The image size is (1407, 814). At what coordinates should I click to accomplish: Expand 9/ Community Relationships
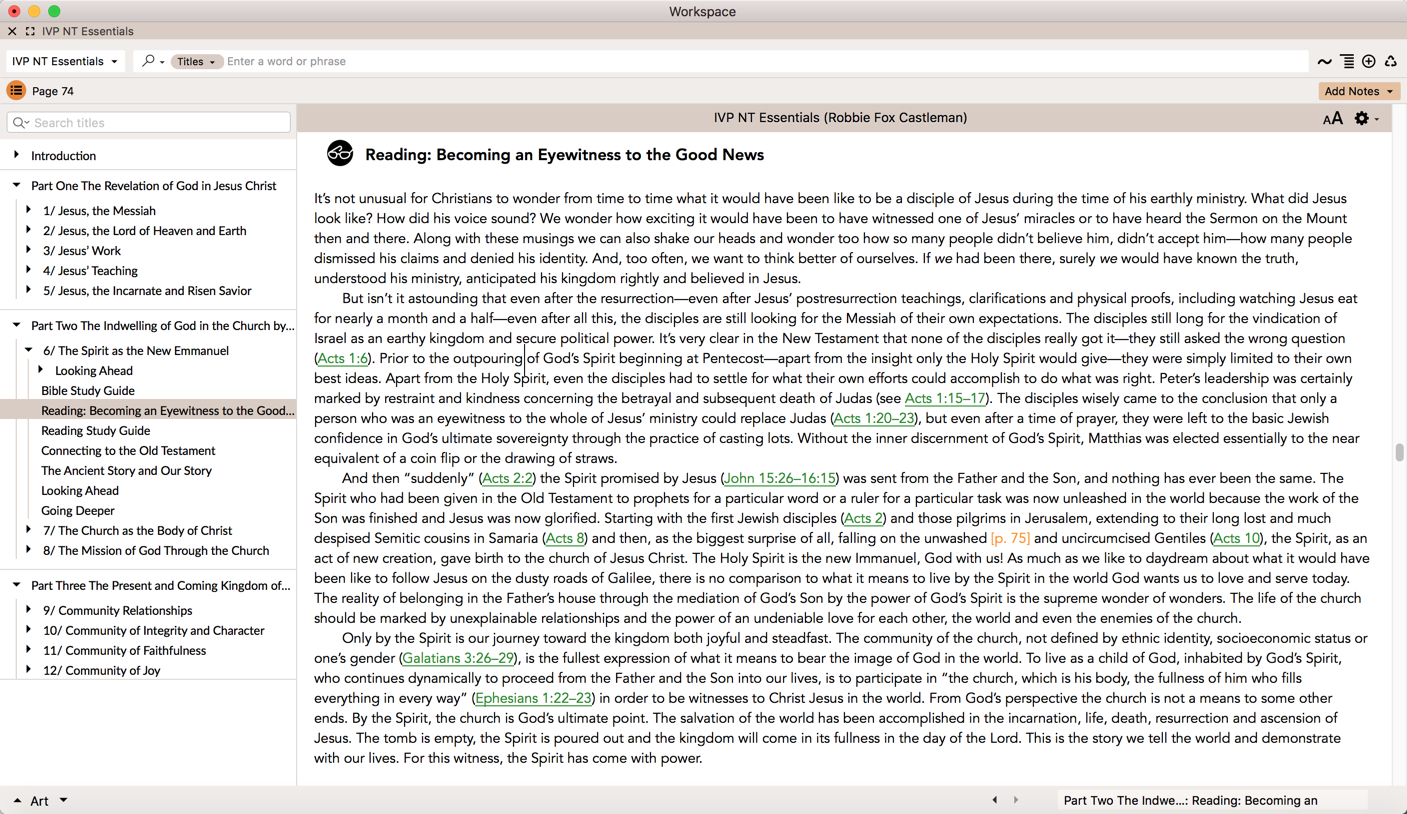point(28,610)
